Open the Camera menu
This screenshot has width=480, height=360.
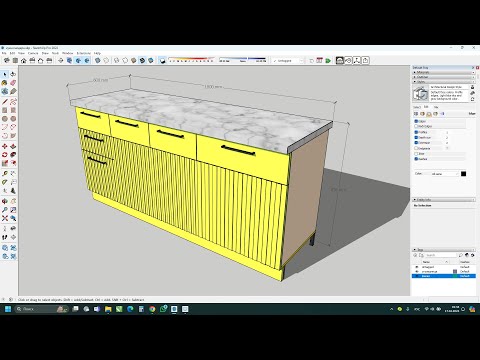pyautogui.click(x=33, y=53)
